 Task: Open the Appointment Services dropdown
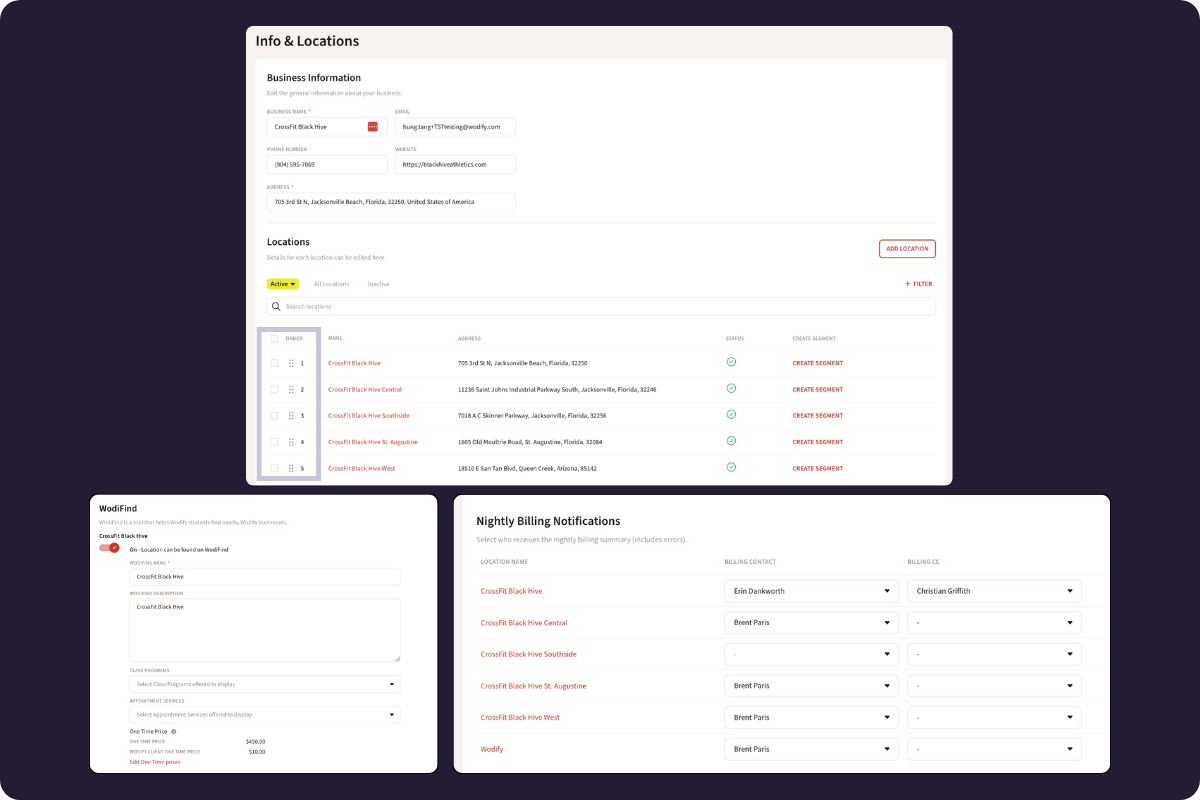click(x=265, y=715)
